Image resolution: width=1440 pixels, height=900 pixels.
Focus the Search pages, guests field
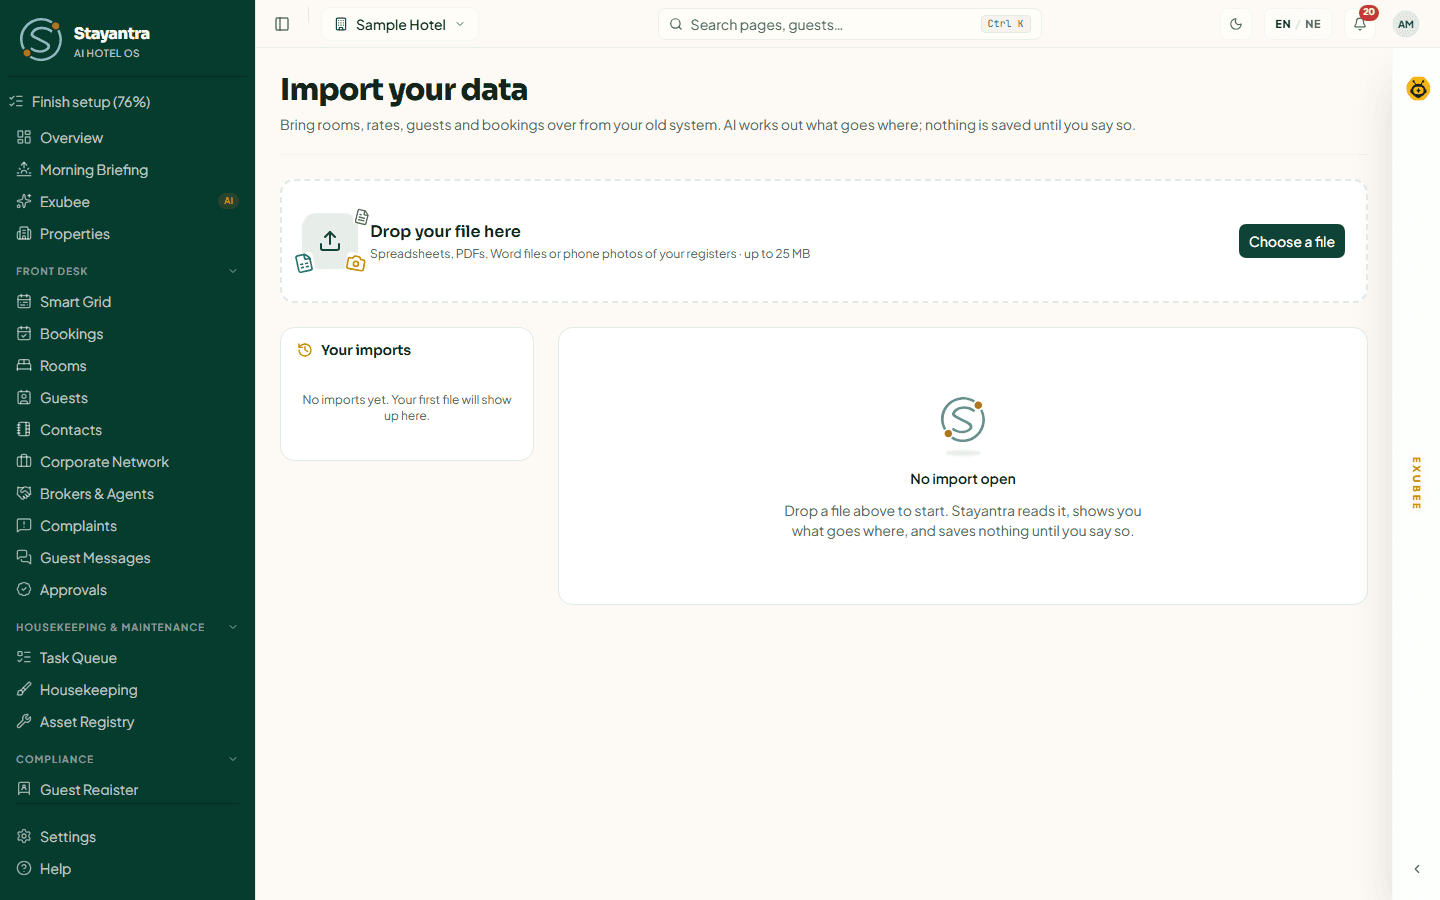click(x=849, y=24)
